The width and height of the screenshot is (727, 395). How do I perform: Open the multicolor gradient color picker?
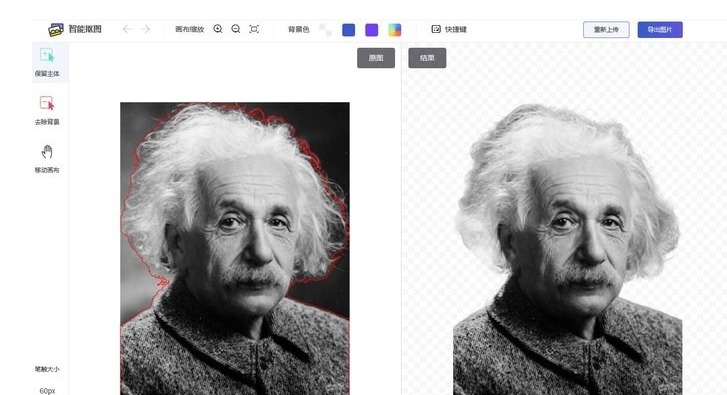(x=395, y=30)
